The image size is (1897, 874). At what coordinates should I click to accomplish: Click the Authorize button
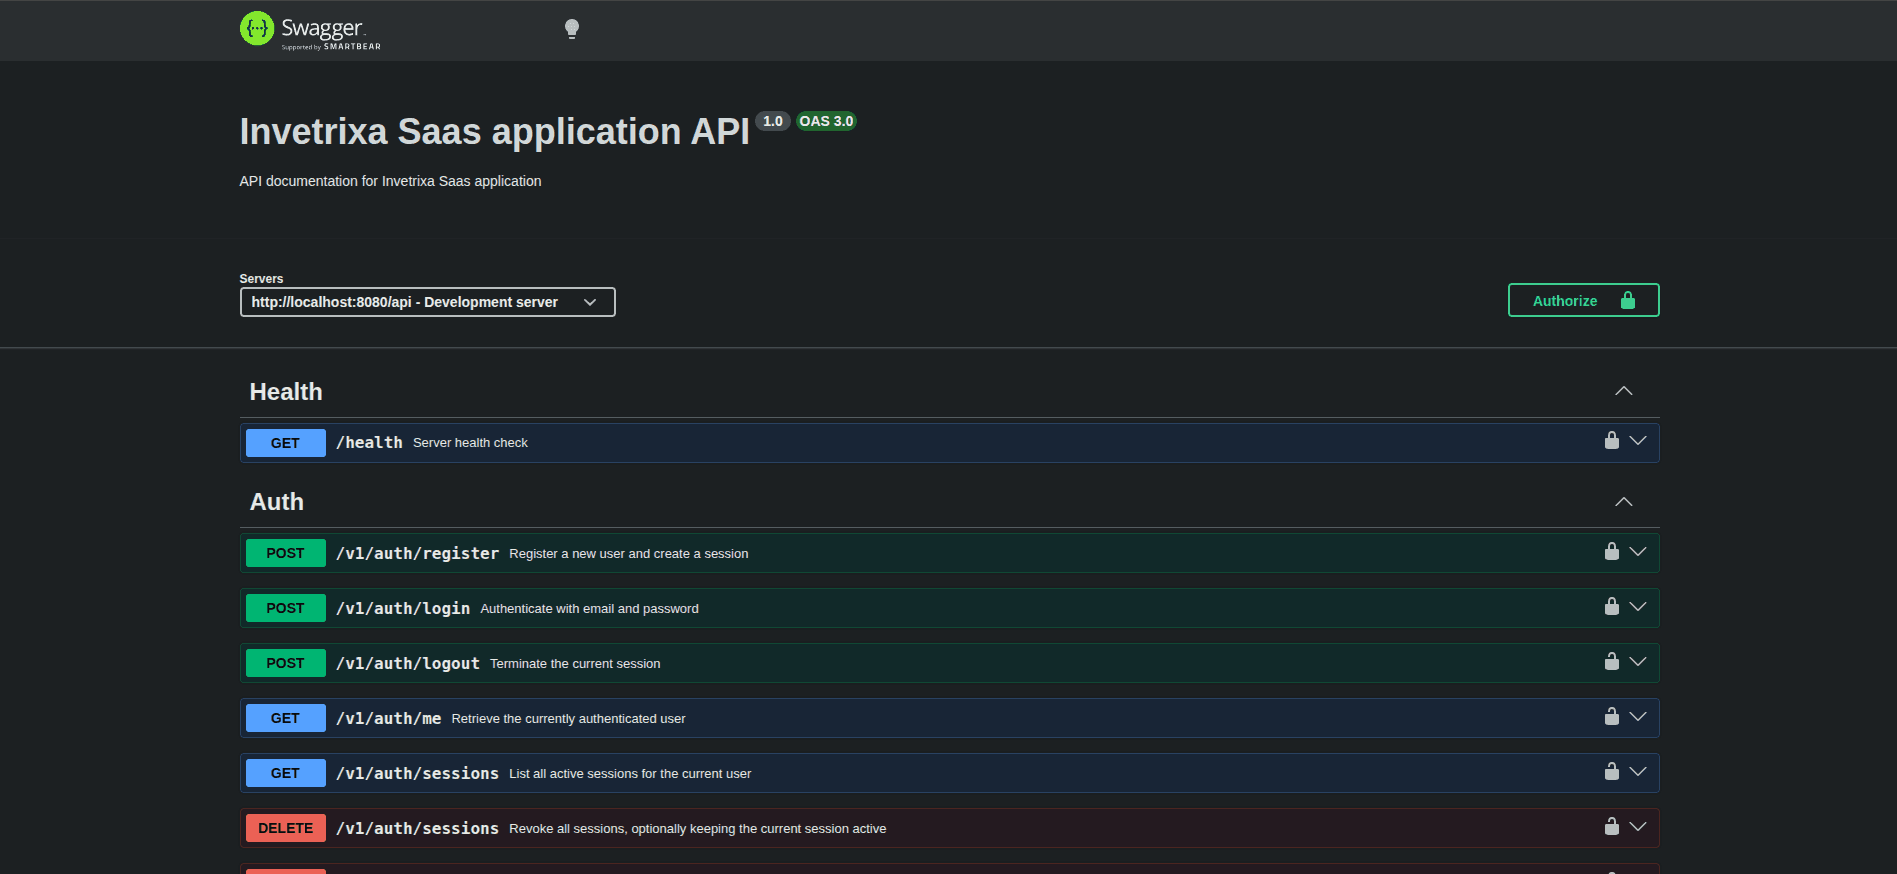point(1583,301)
